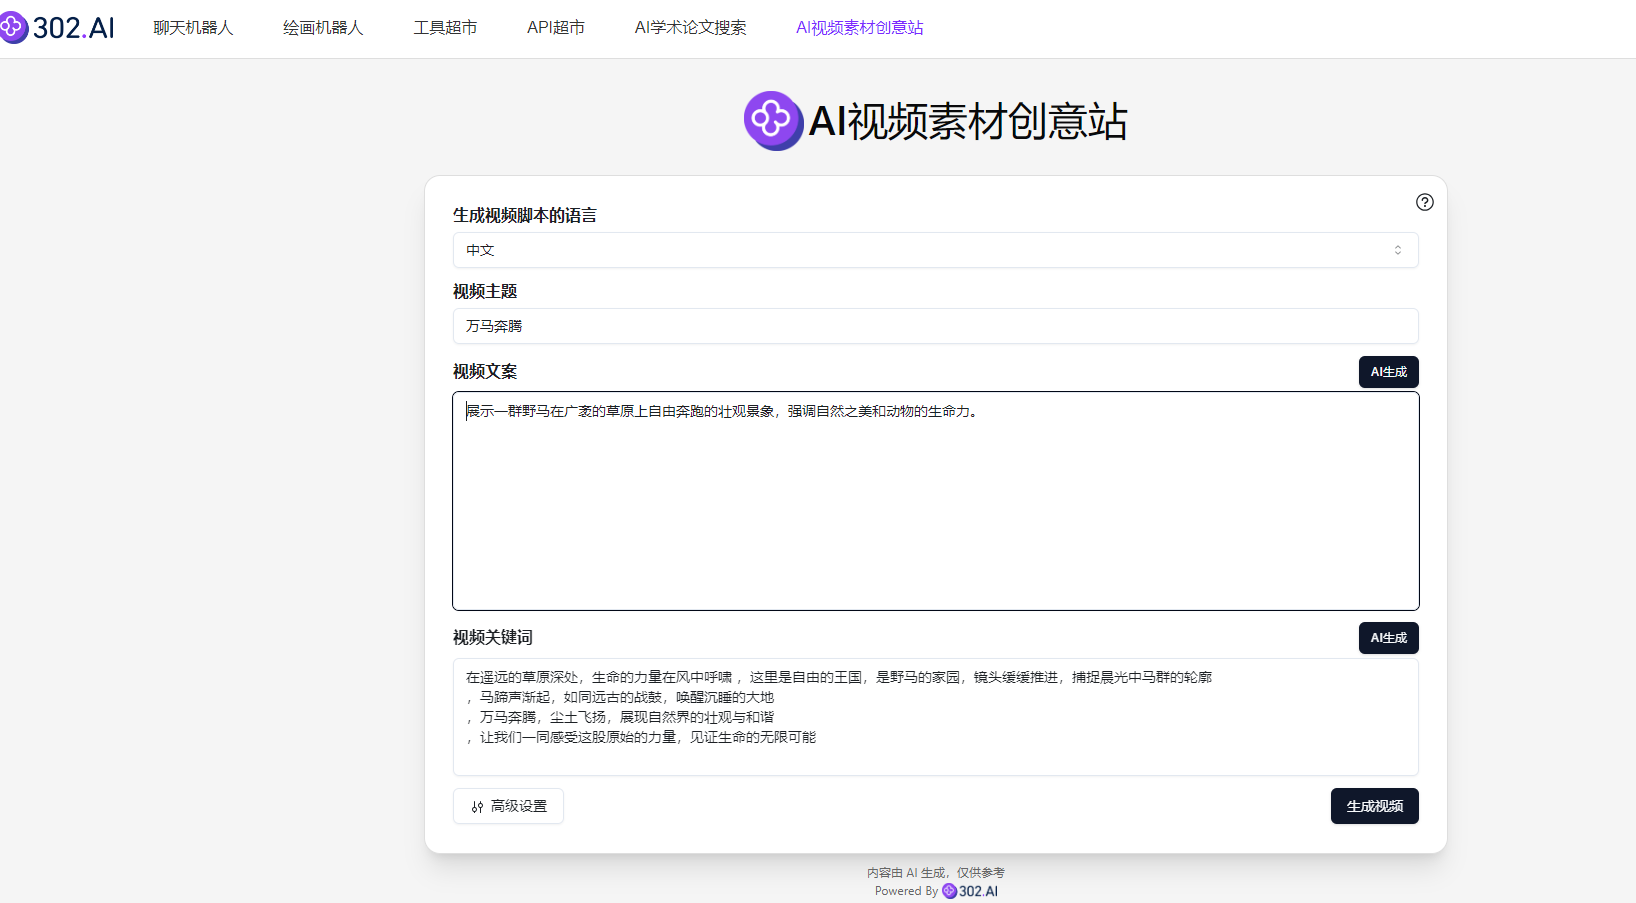Click the 视频主题 input containing 万马奔腾
The image size is (1636, 903).
pos(936,326)
